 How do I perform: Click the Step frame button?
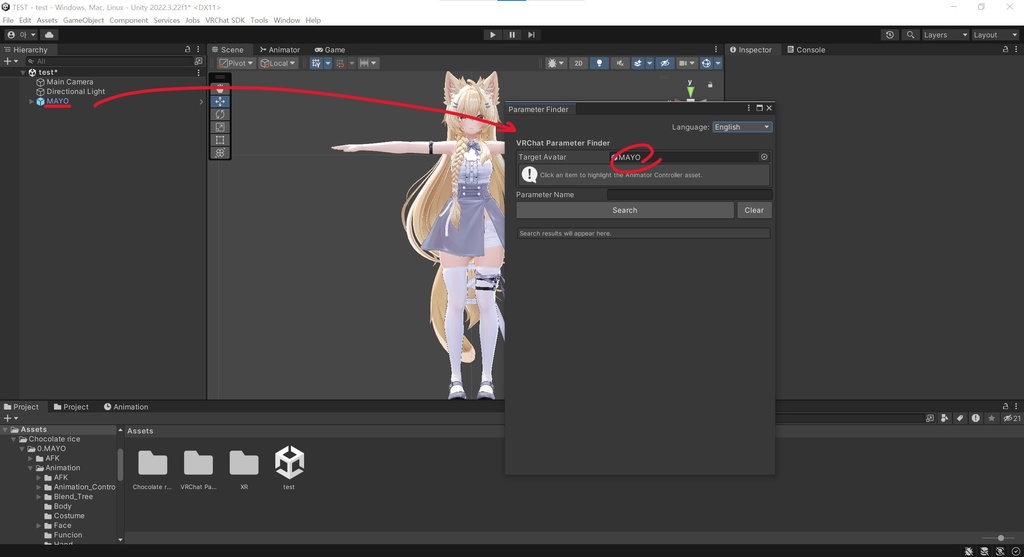coord(531,35)
